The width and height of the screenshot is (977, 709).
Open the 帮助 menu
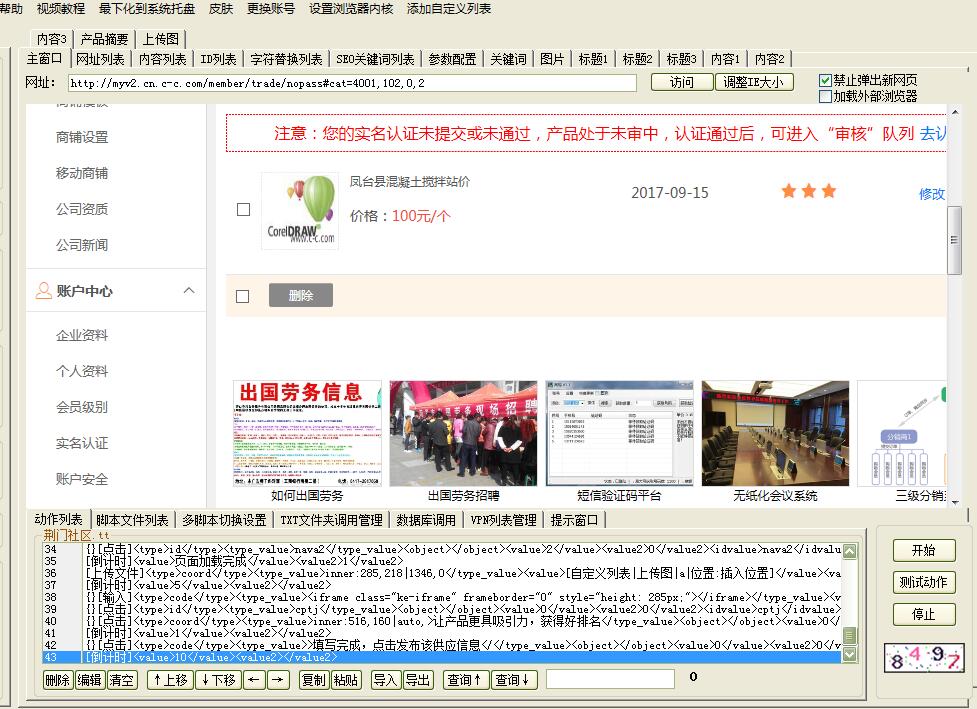pyautogui.click(x=11, y=9)
